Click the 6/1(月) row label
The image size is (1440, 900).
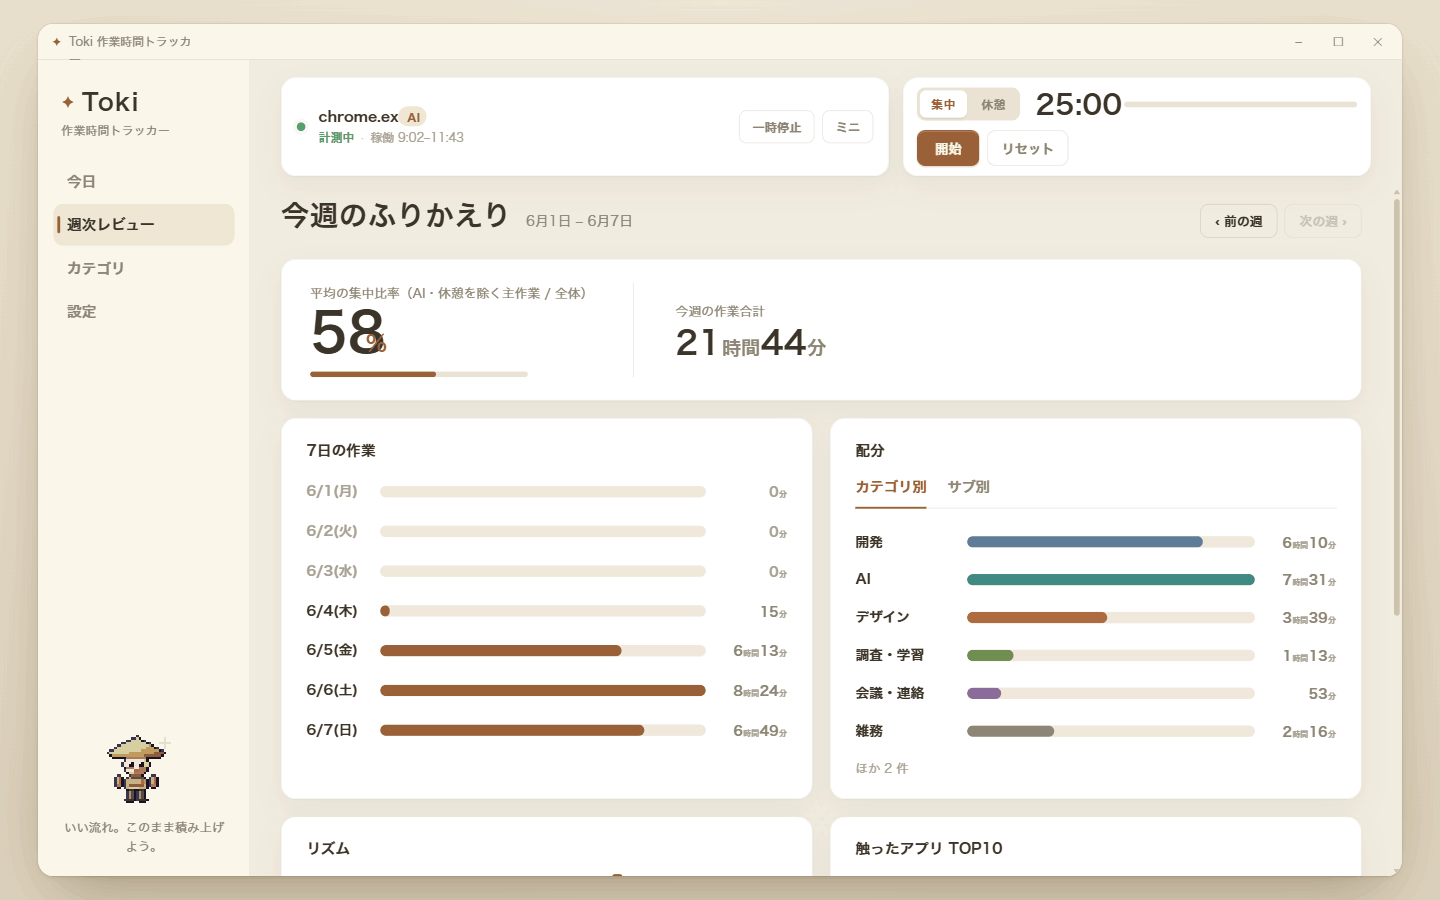(332, 491)
